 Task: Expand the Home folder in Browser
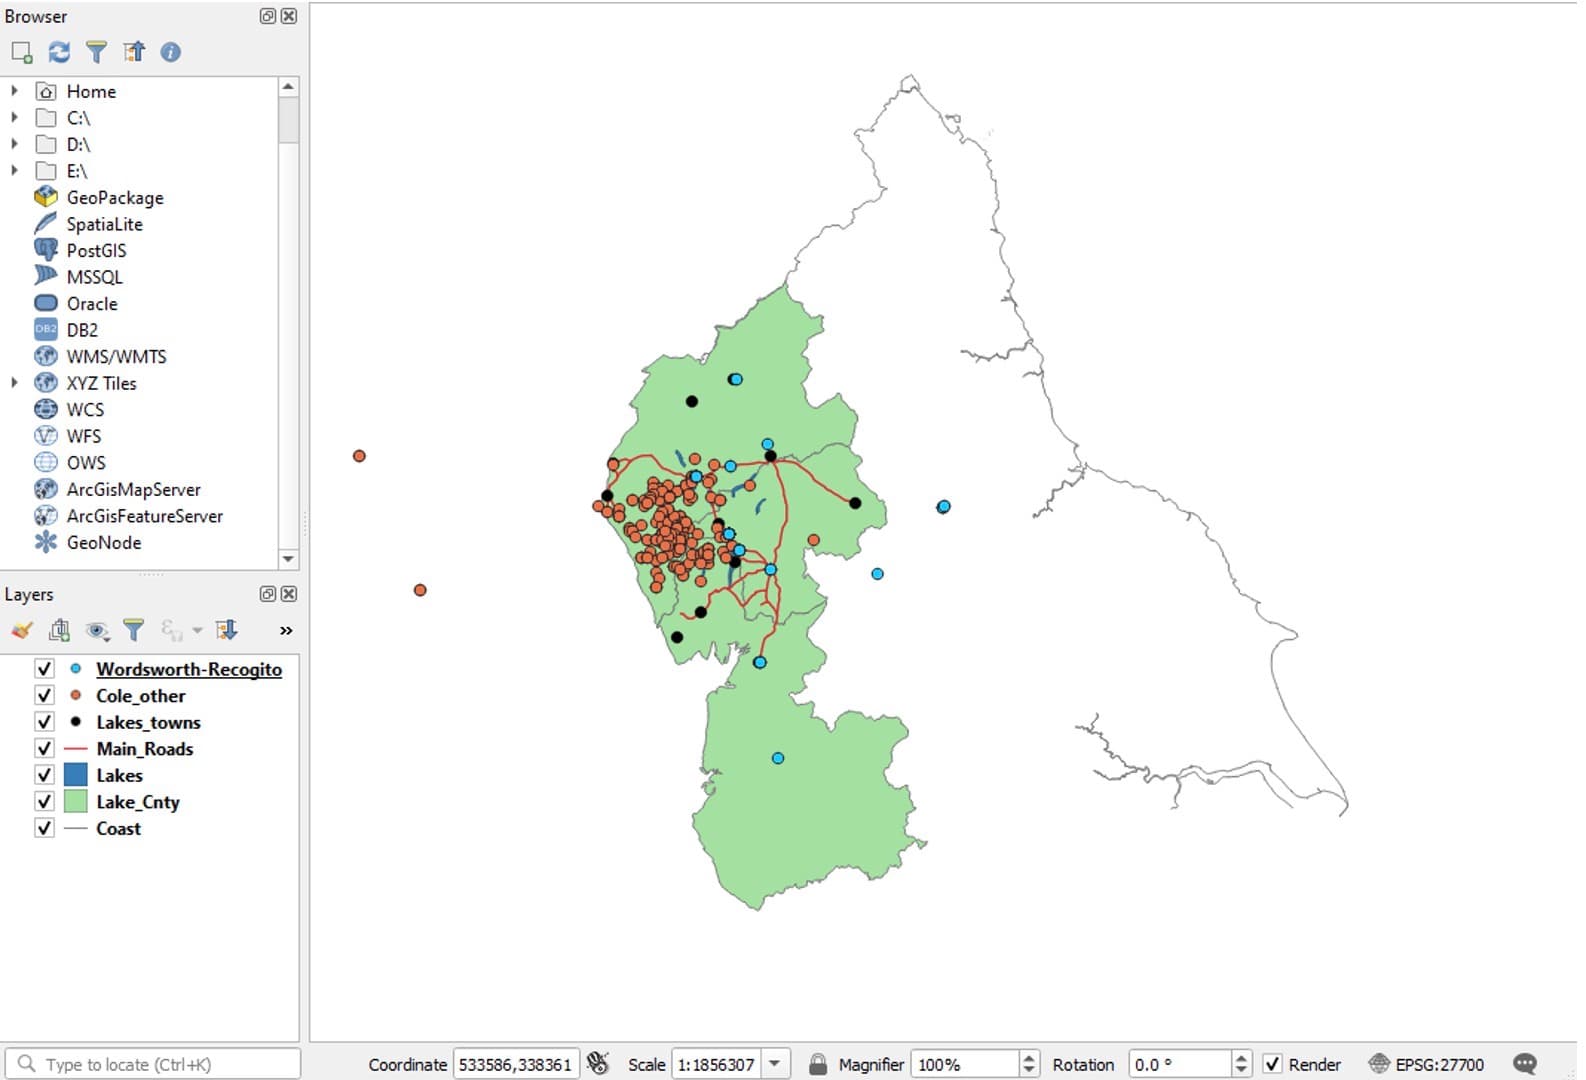14,91
